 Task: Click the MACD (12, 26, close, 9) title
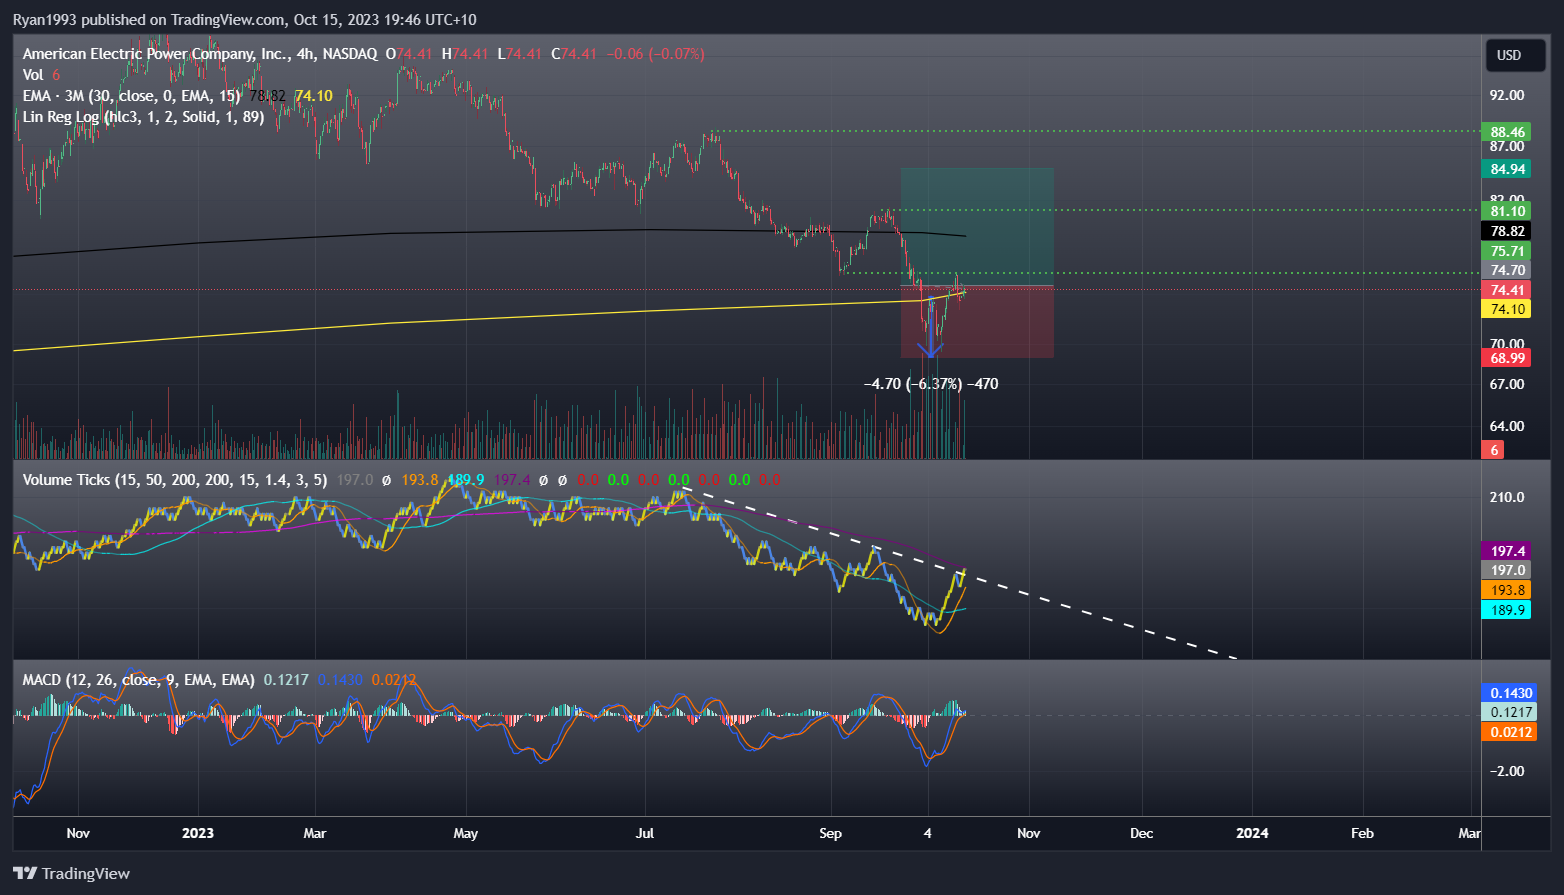[x=138, y=680]
